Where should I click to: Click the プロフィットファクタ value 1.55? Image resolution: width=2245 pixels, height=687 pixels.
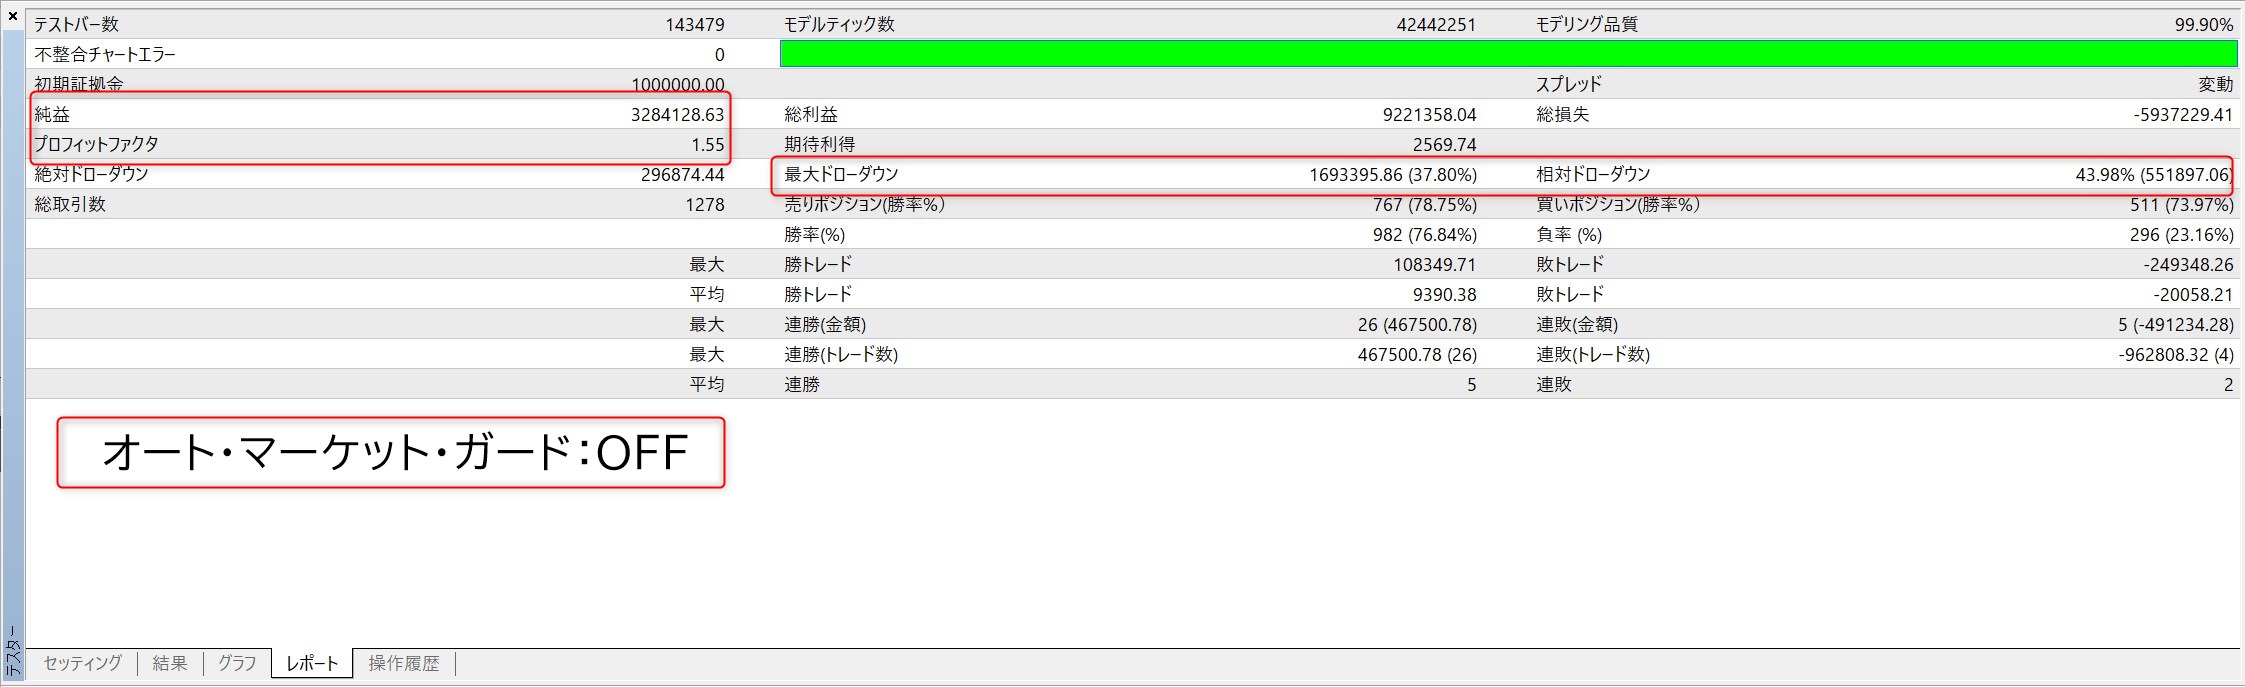707,145
